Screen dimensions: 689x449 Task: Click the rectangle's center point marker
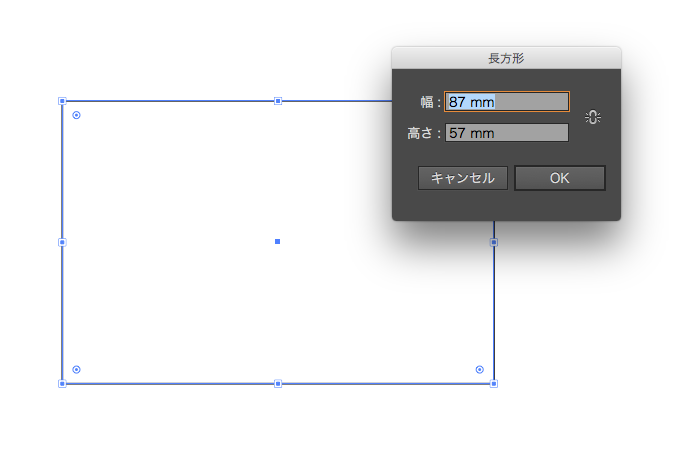coord(277,241)
